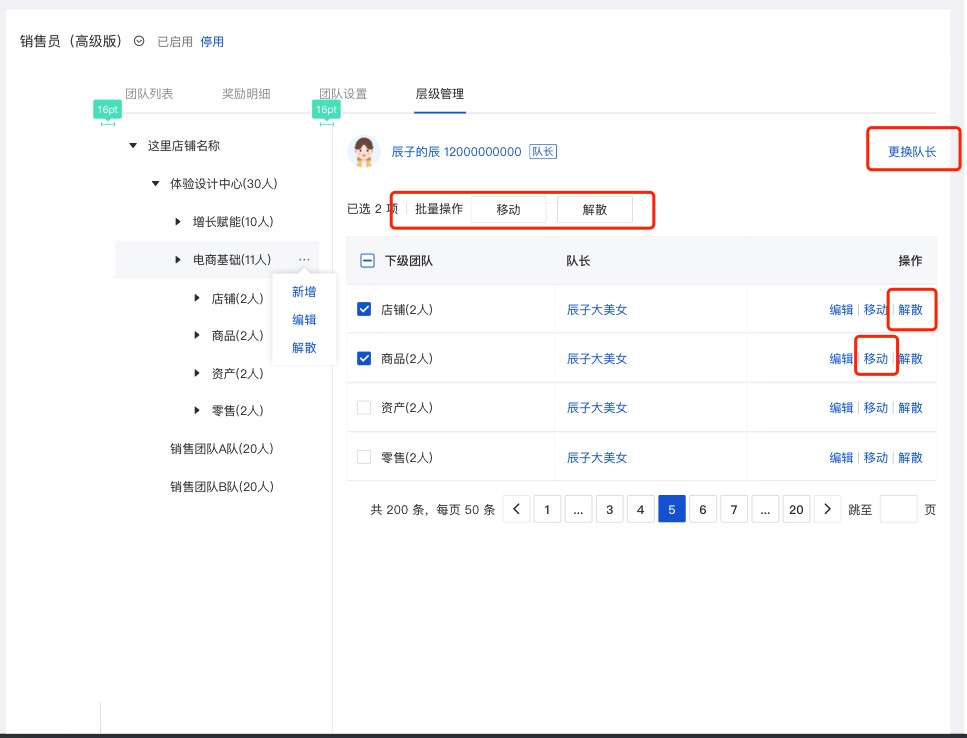
Task: Click the team leader avatar icon
Action: click(364, 152)
